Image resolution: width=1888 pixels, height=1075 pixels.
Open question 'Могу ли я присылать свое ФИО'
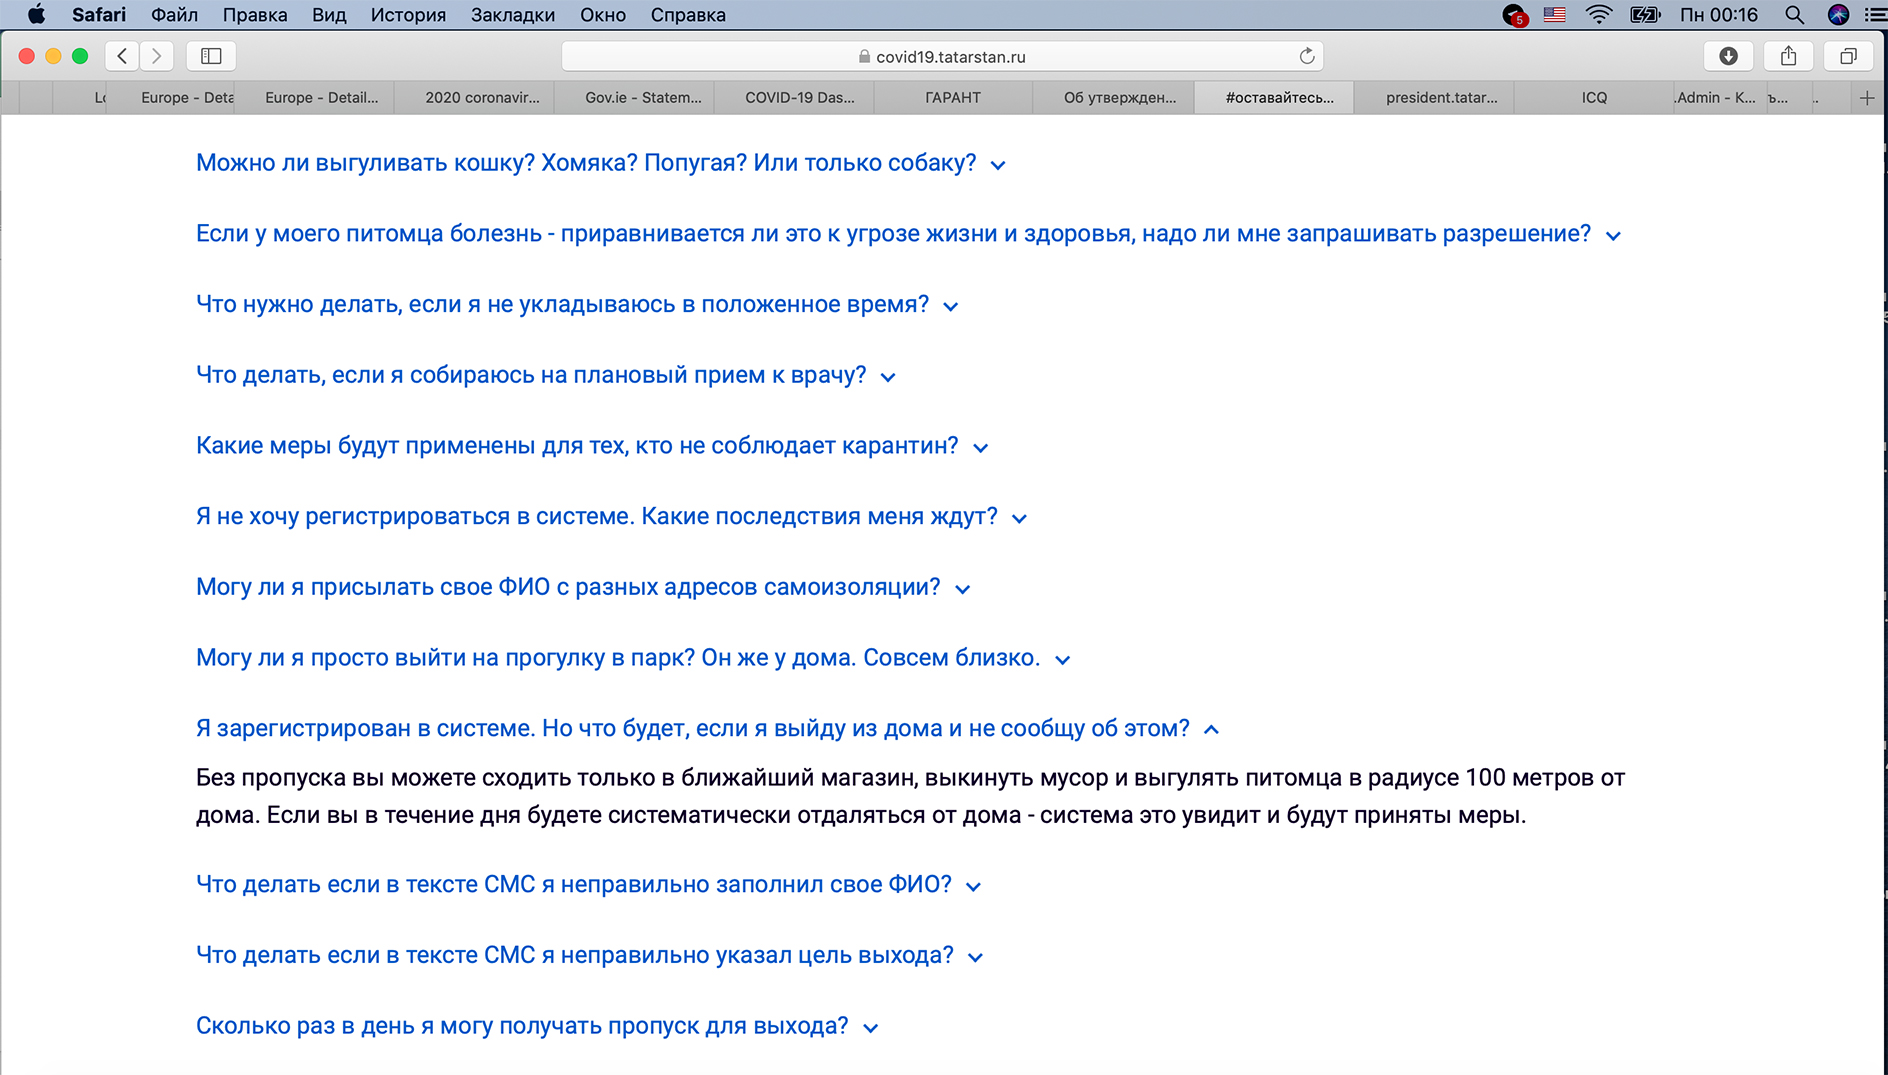(583, 588)
